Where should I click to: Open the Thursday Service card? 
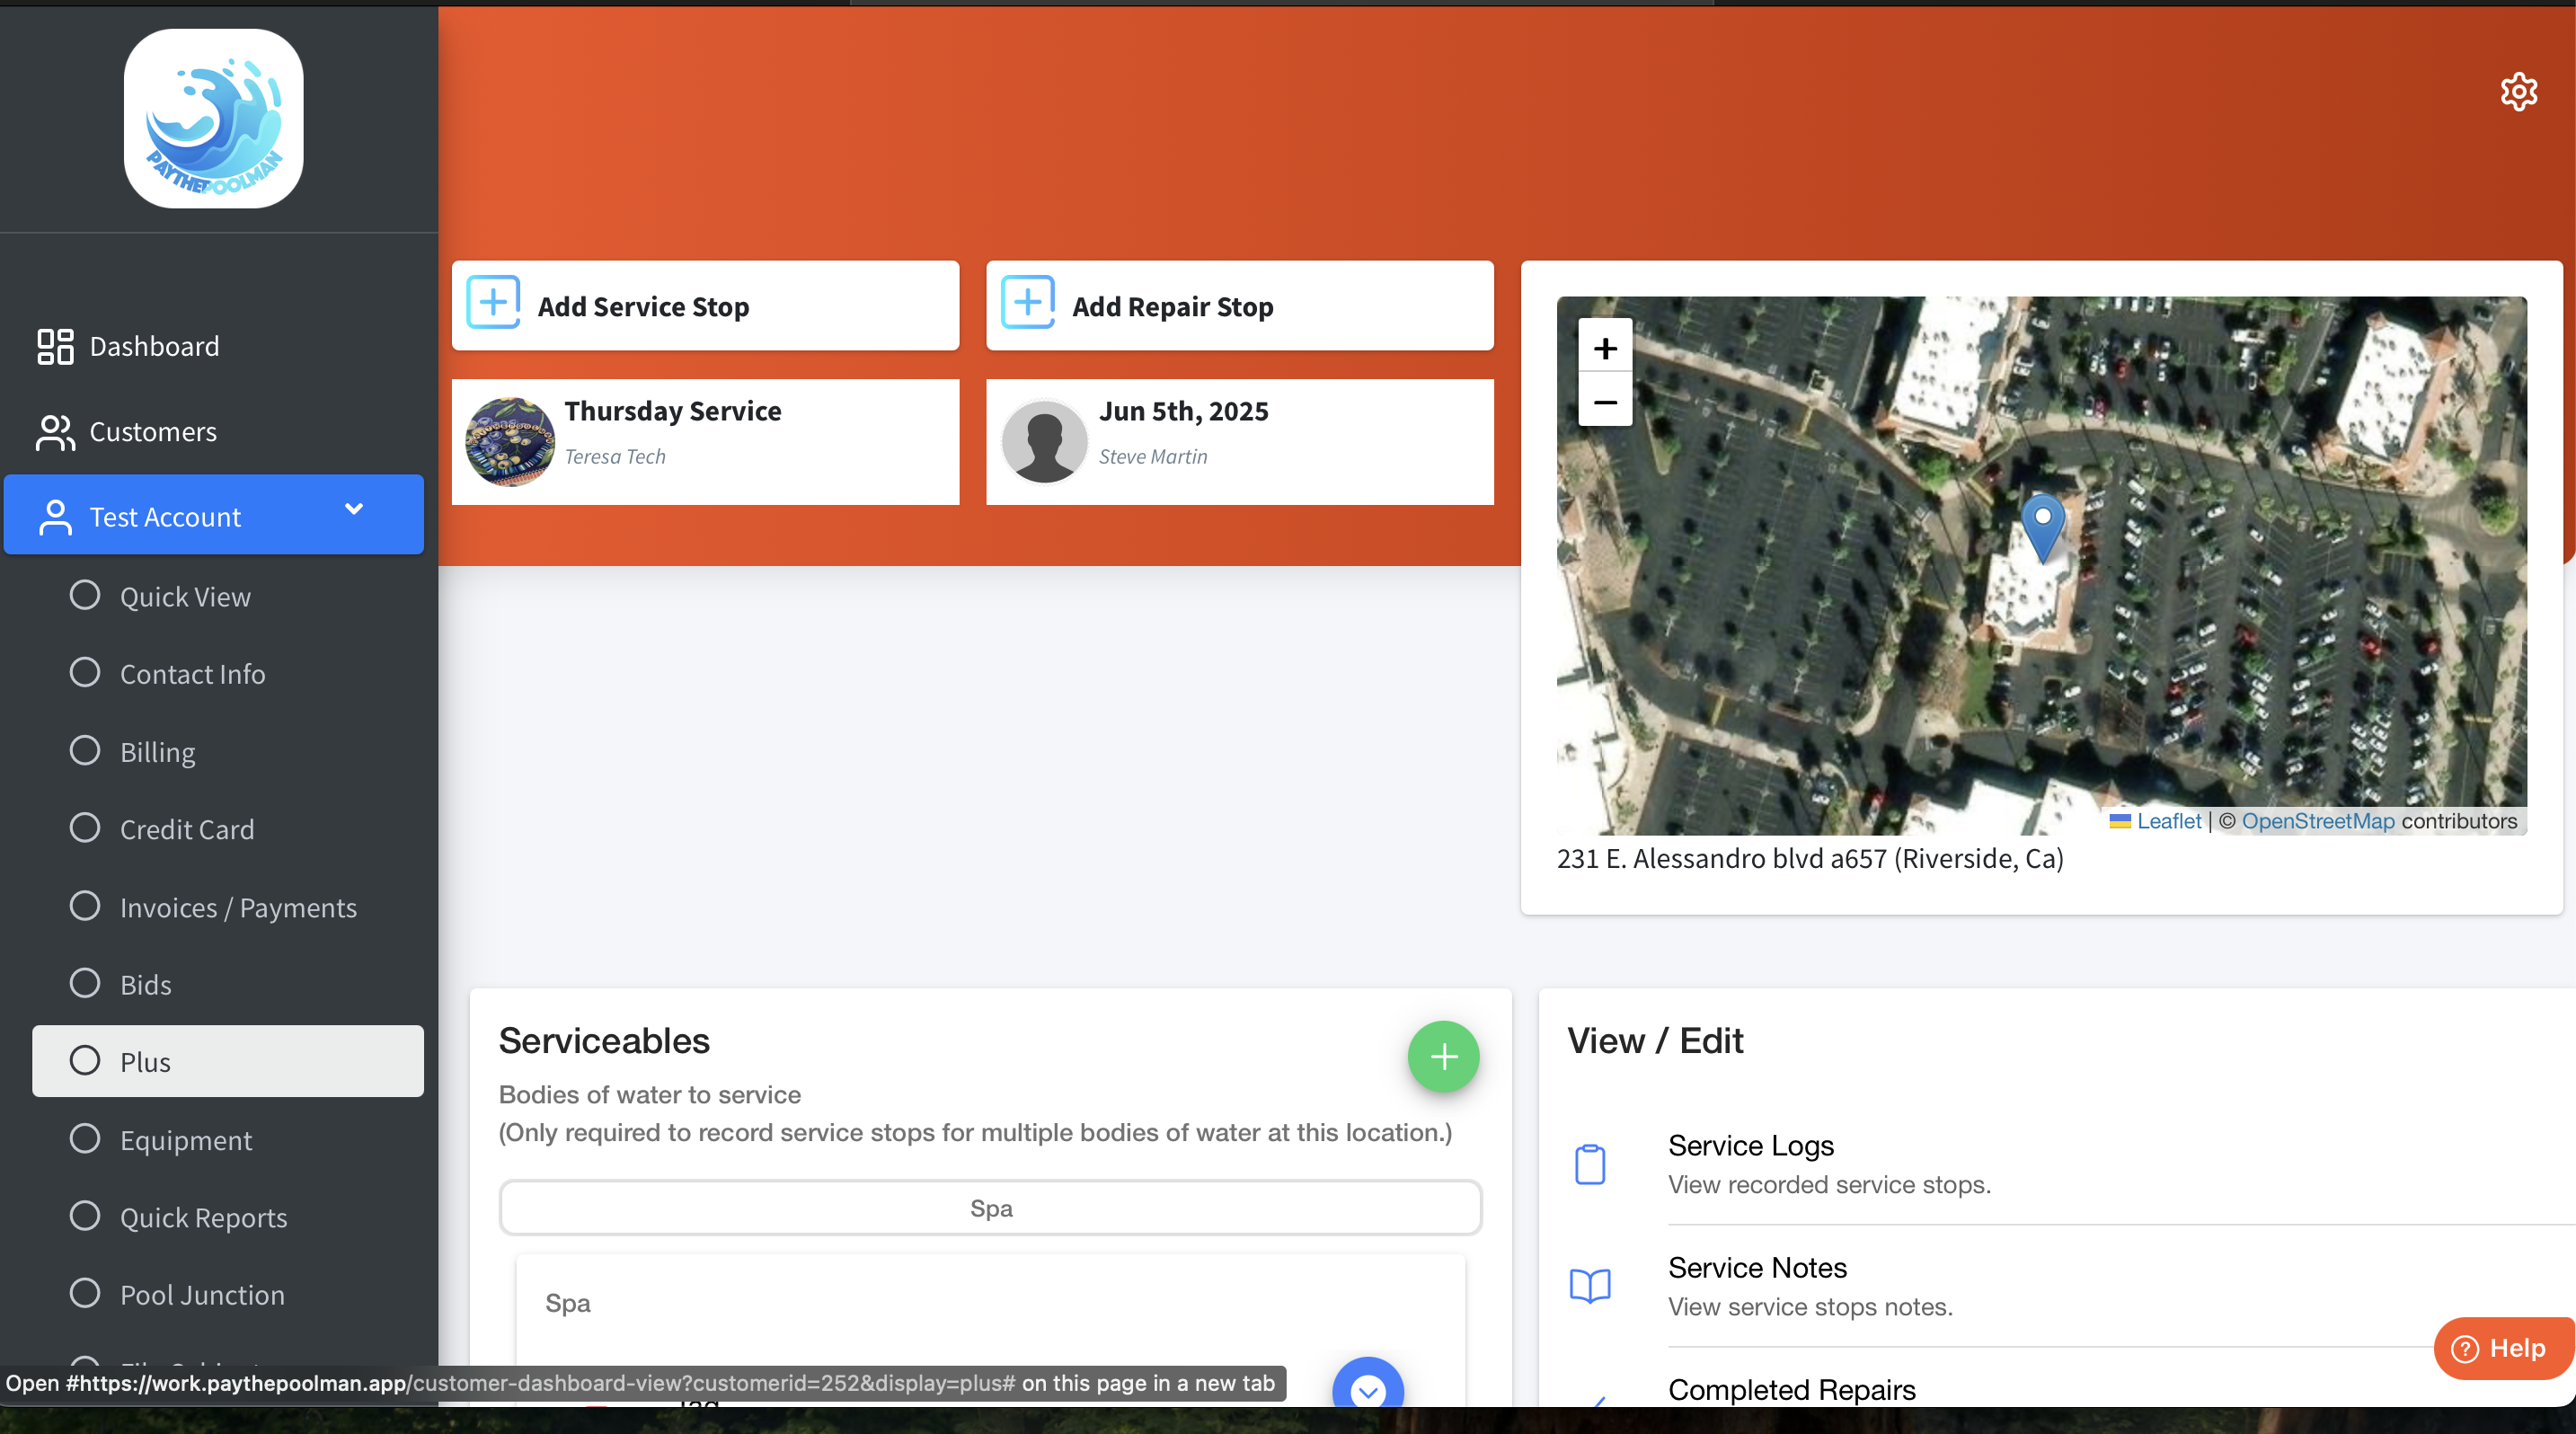click(x=705, y=442)
